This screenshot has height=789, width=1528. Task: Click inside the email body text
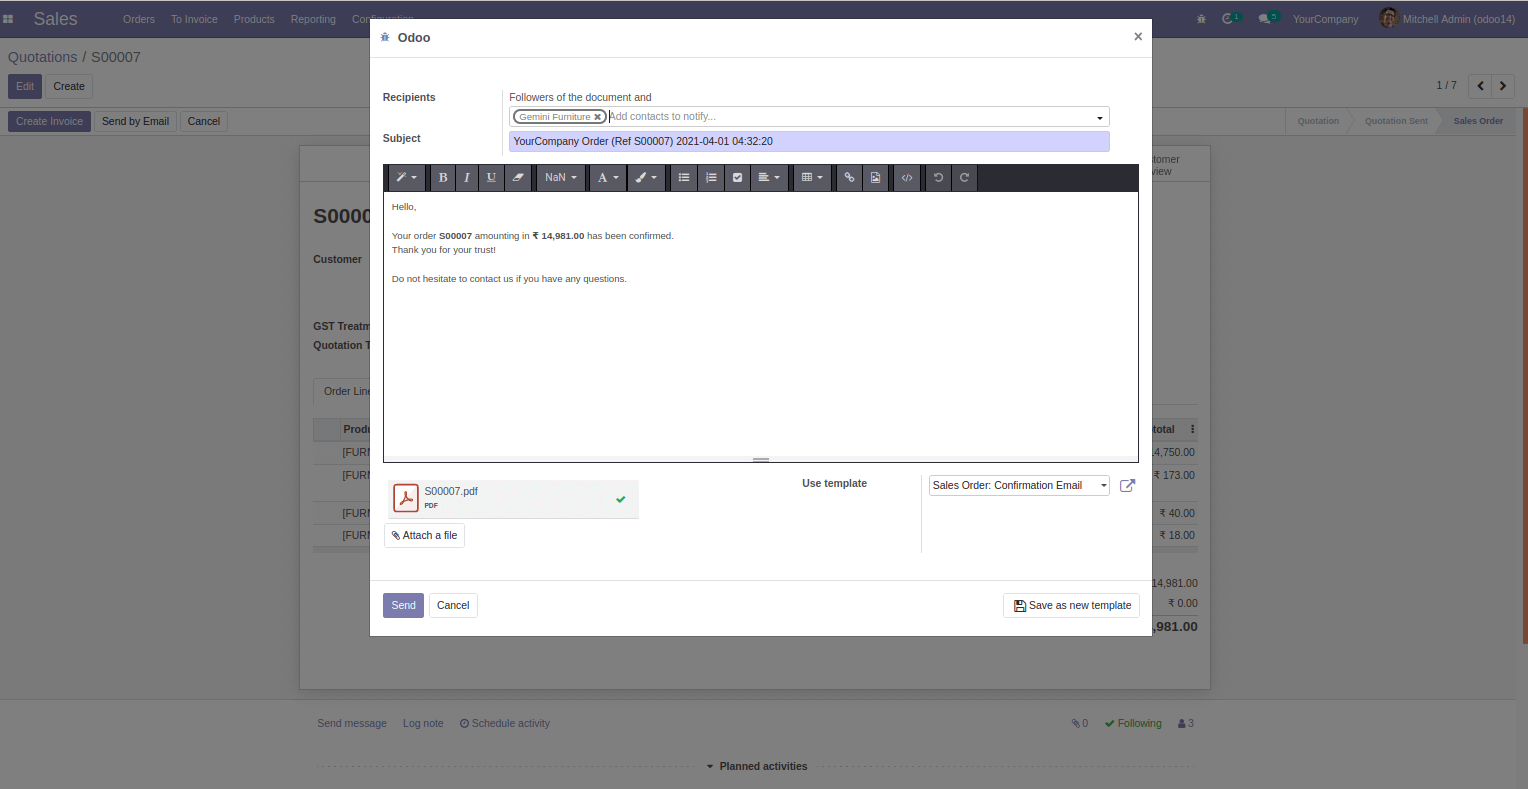pyautogui.click(x=761, y=324)
